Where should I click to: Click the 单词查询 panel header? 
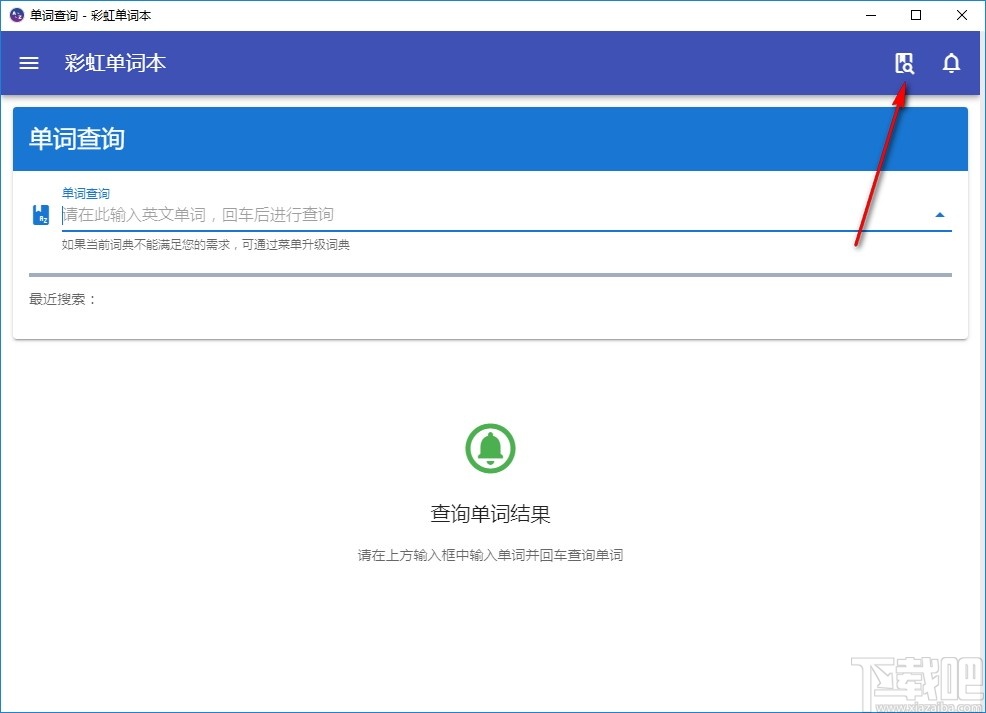tap(76, 139)
